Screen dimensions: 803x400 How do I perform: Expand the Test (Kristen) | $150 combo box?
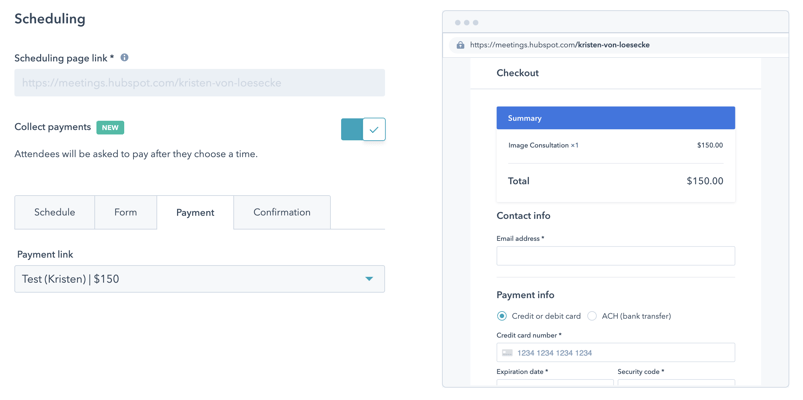coord(199,279)
